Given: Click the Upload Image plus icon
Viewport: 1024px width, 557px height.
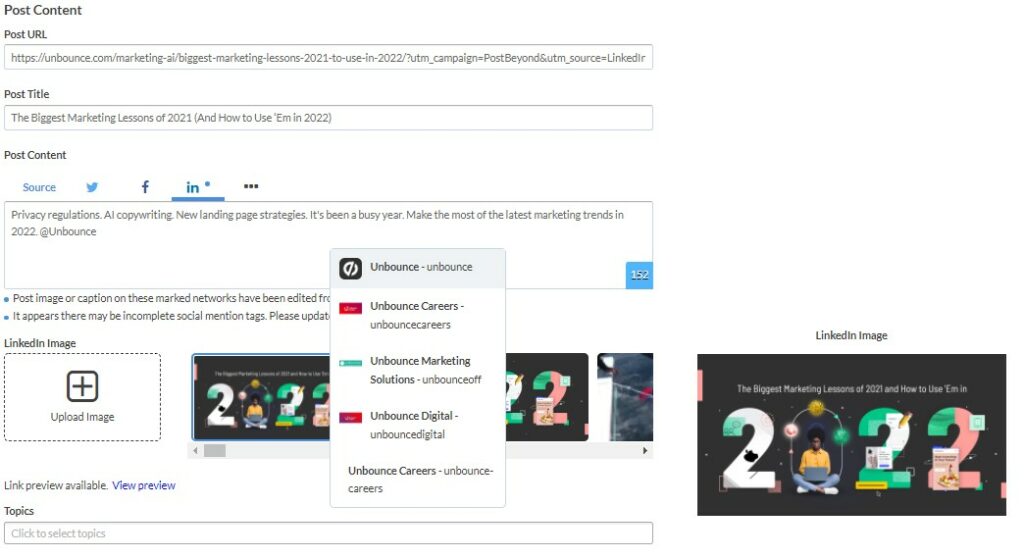Looking at the screenshot, I should pyautogui.click(x=82, y=386).
